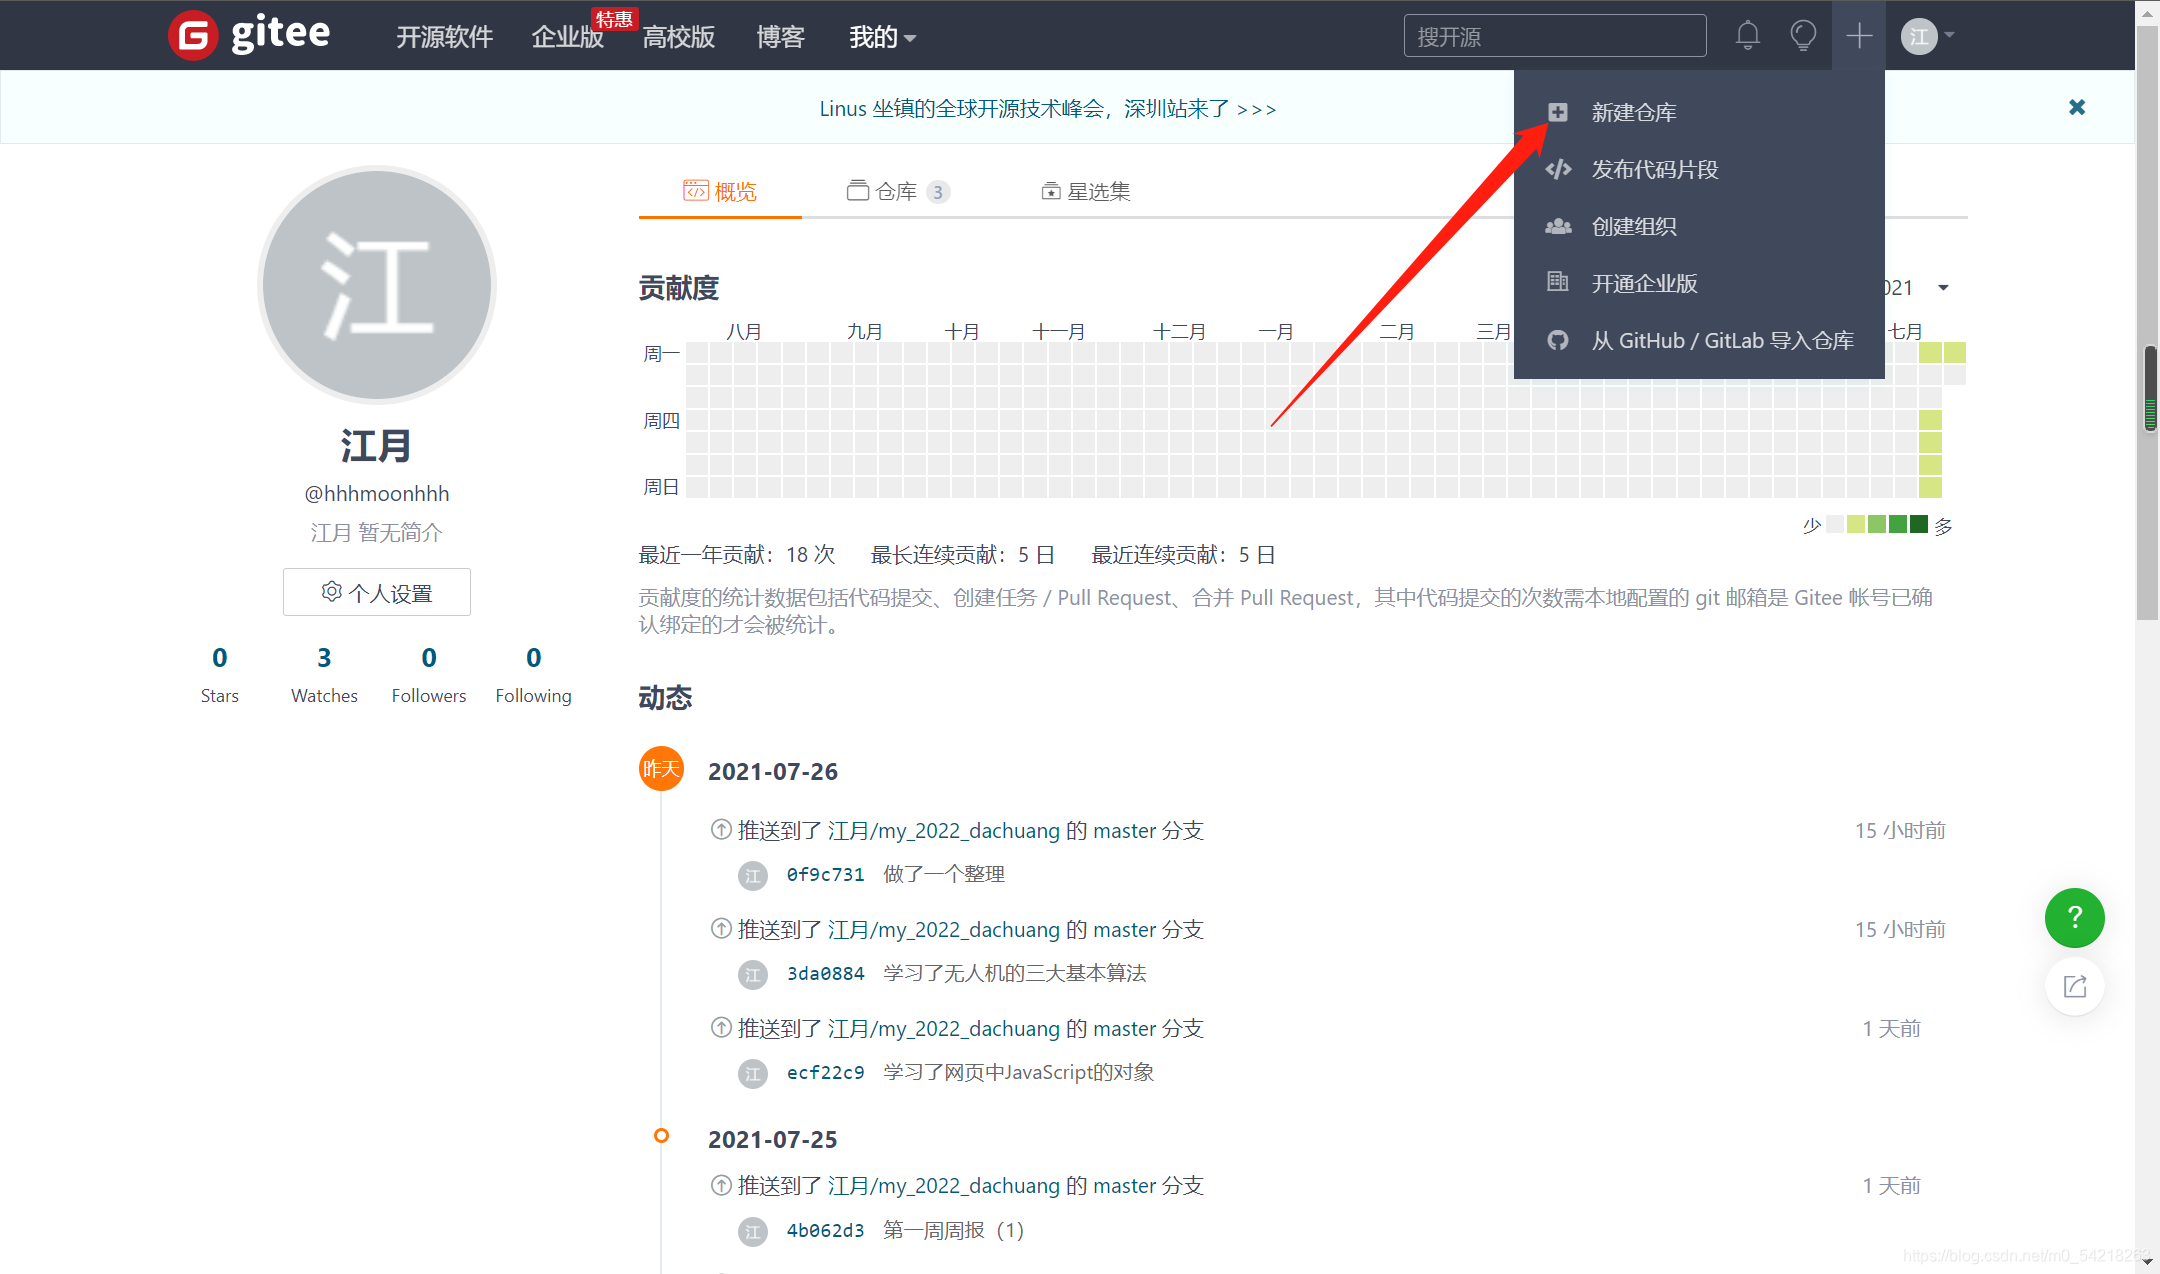Viewport: 2160px width, 1274px height.
Task: Dismiss the announcement banner close button
Action: [x=2077, y=106]
